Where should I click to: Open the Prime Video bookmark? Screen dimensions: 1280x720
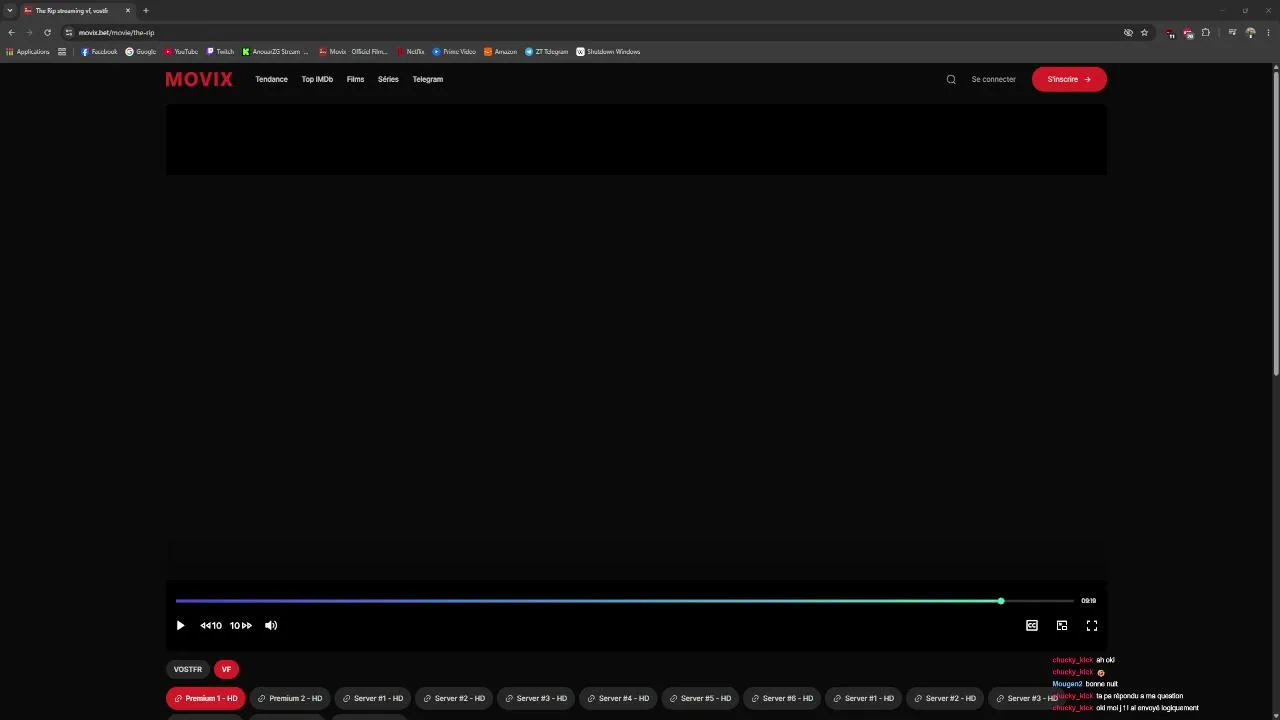[454, 52]
